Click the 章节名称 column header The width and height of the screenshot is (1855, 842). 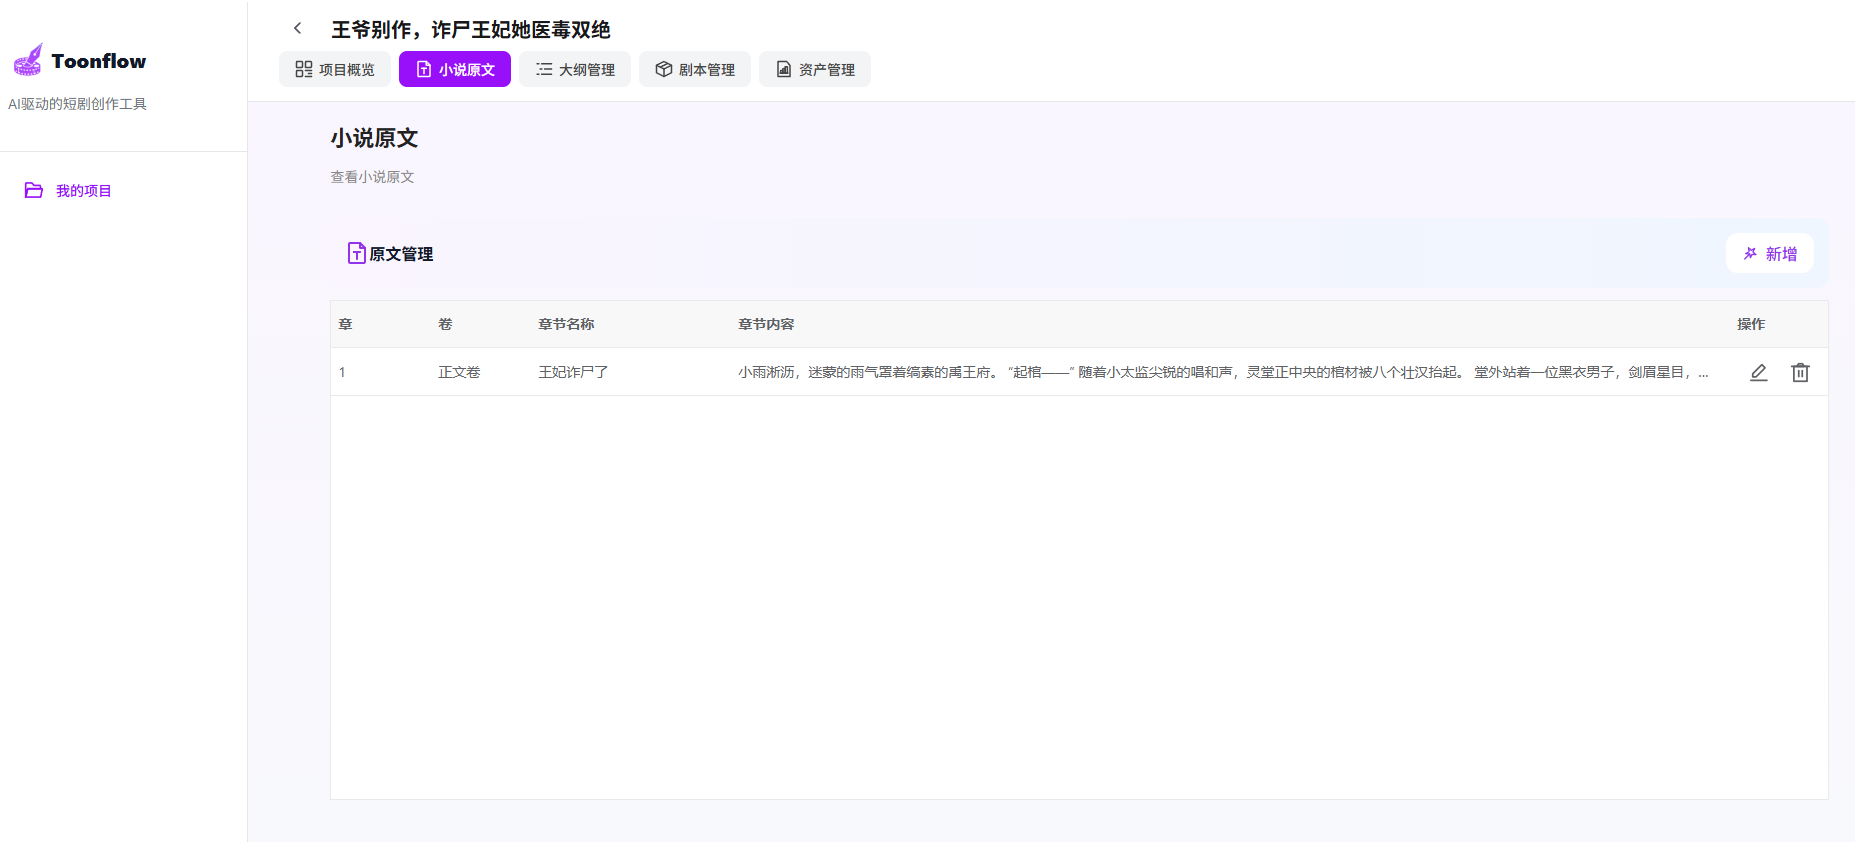[x=566, y=324]
